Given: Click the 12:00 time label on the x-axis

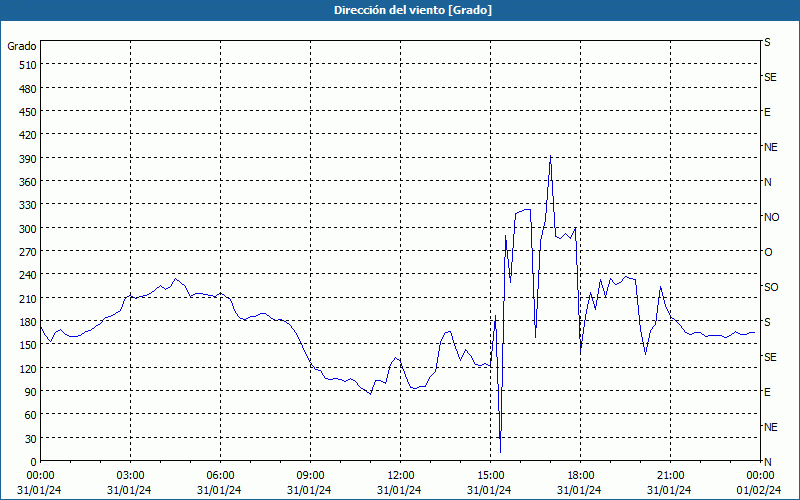Looking at the screenshot, I should (401, 476).
